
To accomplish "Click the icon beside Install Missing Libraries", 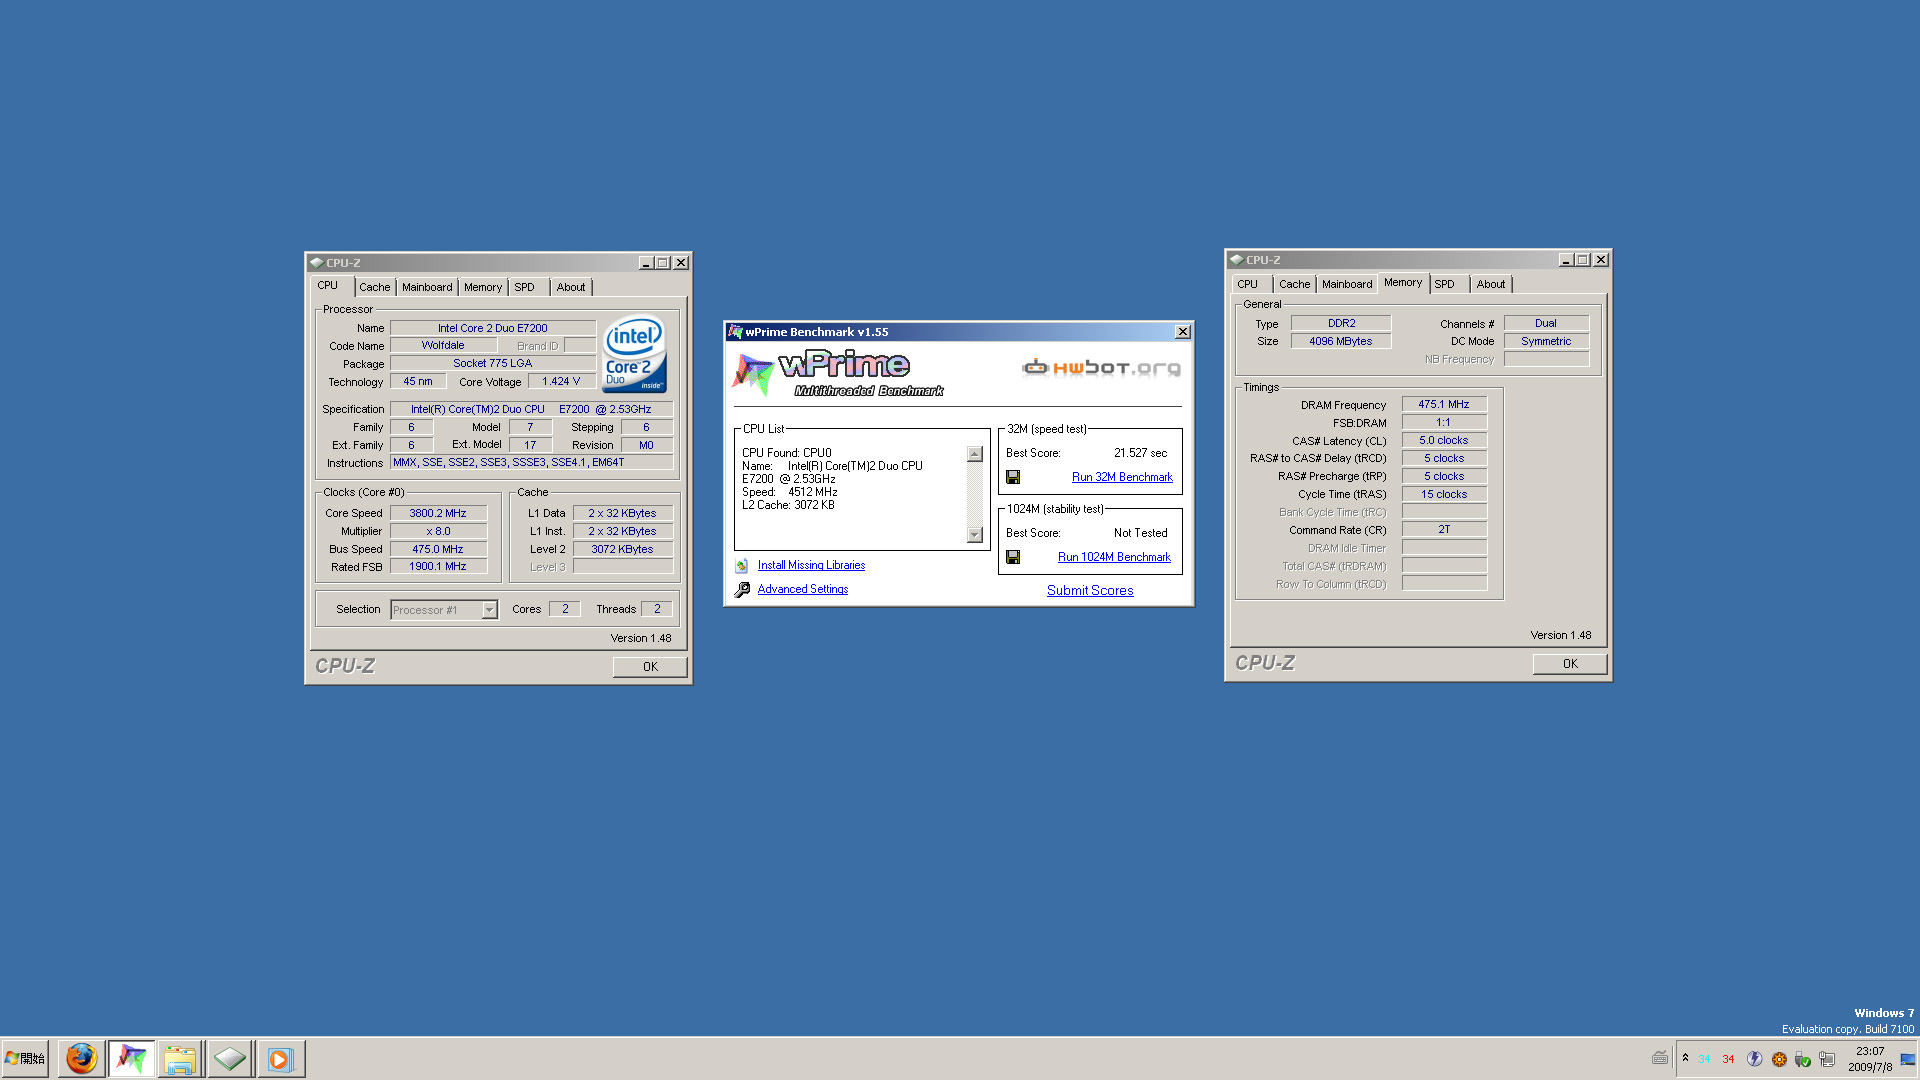I will 742,566.
